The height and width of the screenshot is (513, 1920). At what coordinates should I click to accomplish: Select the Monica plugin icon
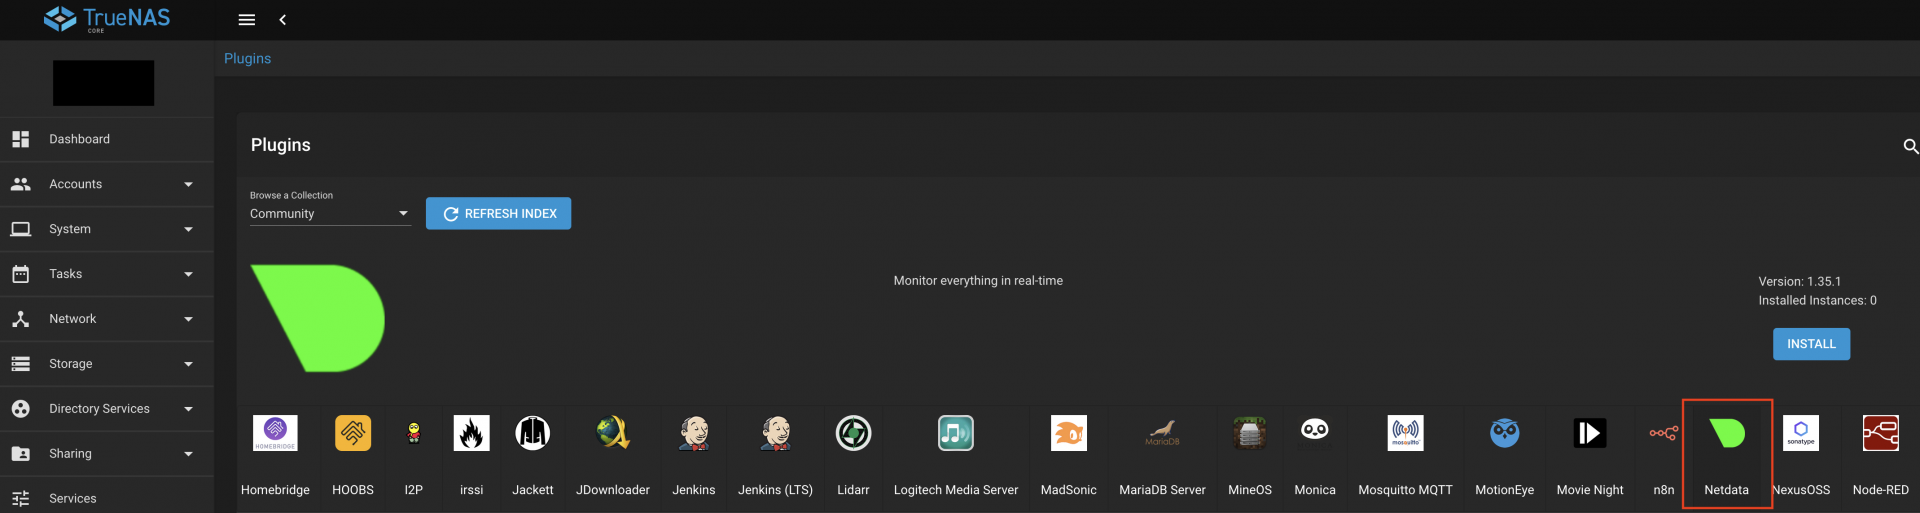[1315, 430]
